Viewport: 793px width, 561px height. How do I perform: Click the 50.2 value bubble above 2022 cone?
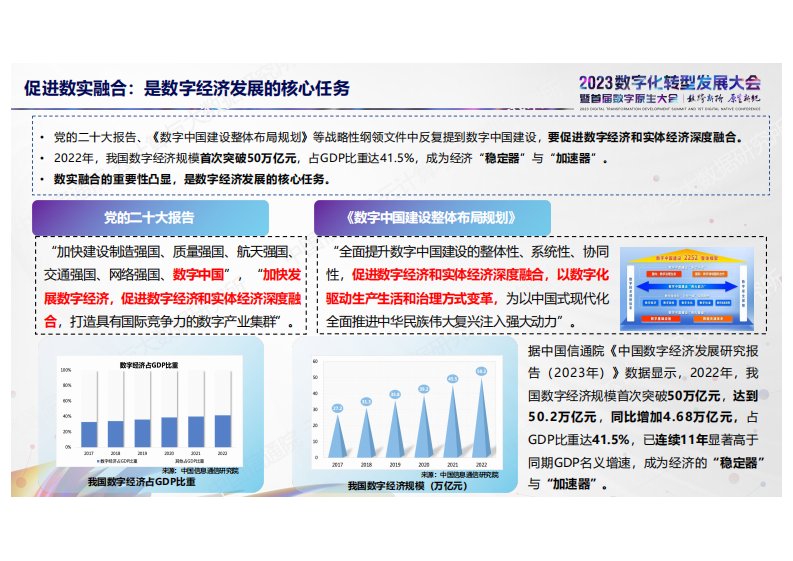tap(481, 371)
